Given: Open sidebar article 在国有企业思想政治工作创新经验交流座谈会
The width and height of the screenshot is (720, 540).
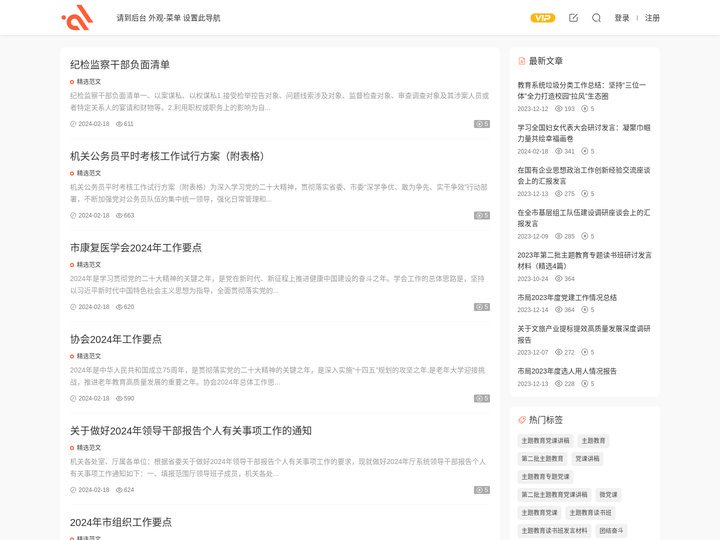Looking at the screenshot, I should tap(584, 175).
